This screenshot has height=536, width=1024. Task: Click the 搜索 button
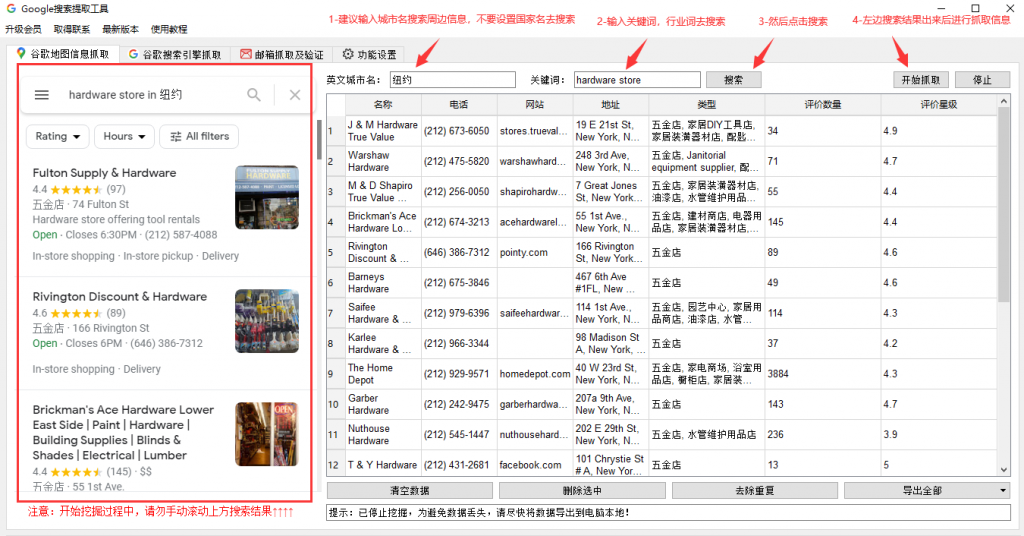(x=733, y=80)
